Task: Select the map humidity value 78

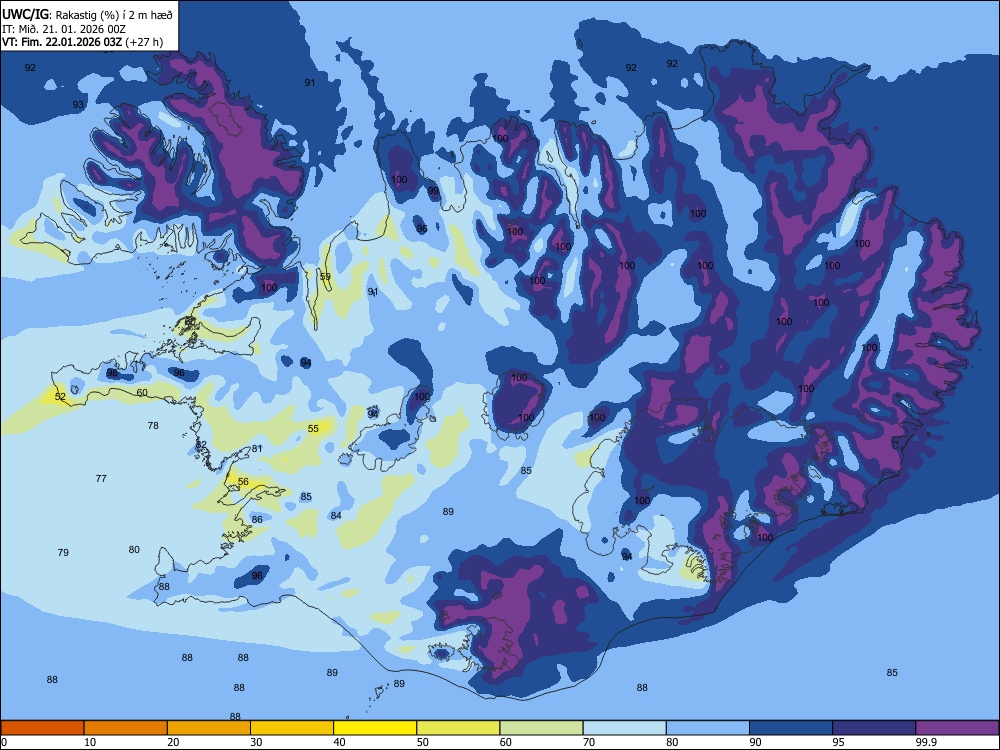Action: pyautogui.click(x=153, y=425)
